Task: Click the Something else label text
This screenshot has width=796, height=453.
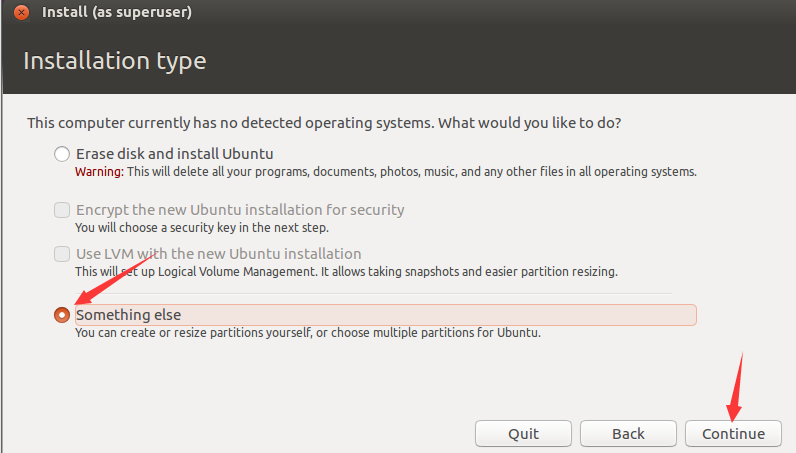Action: [x=128, y=315]
